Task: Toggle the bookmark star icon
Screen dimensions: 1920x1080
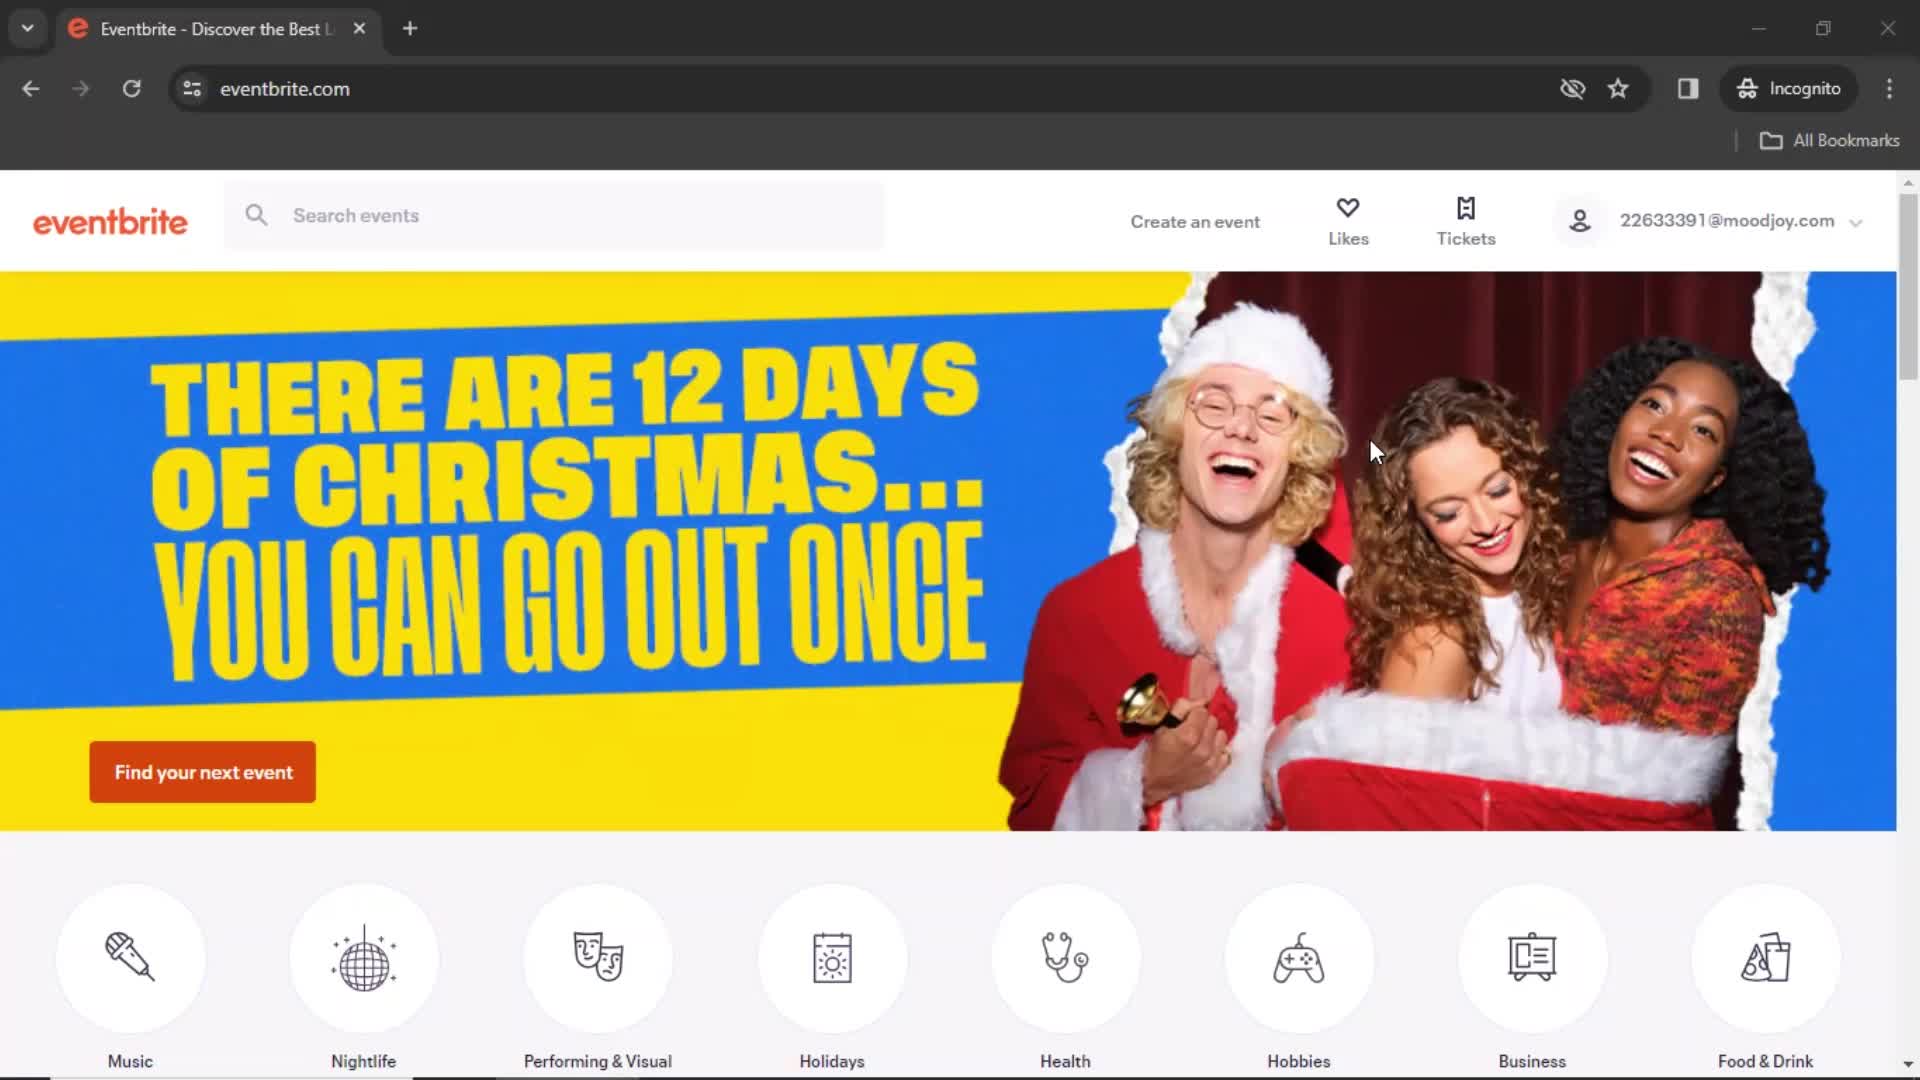Action: (1618, 88)
